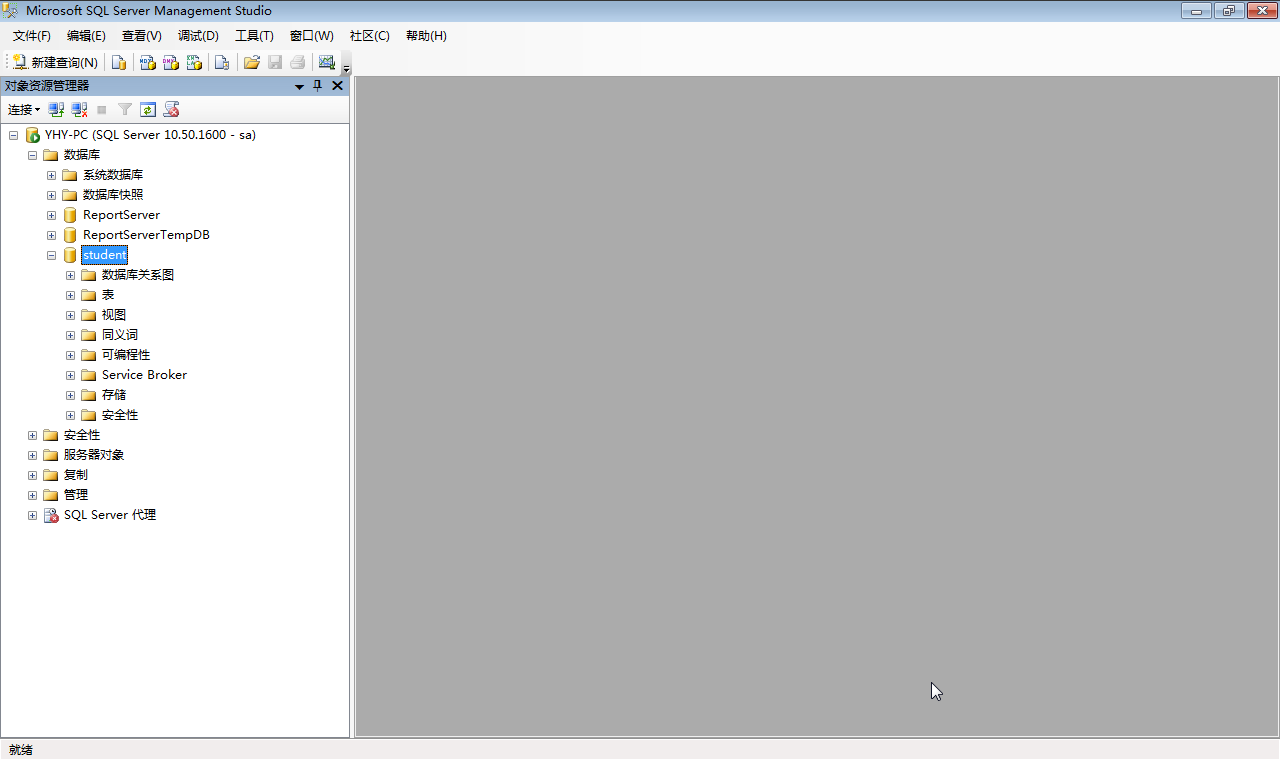Expand the 数据库关系图 folder
The width and height of the screenshot is (1280, 760).
(x=70, y=275)
